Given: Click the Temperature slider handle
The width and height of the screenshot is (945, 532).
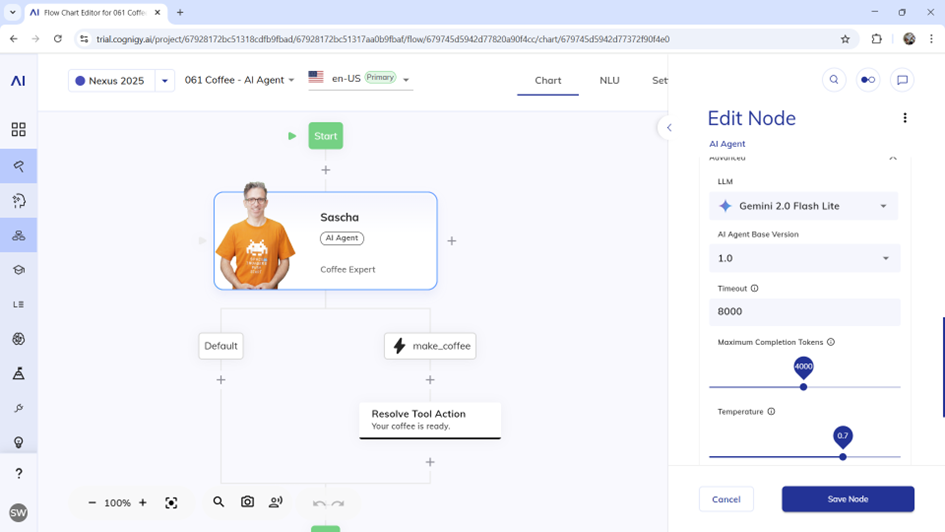Looking at the screenshot, I should pyautogui.click(x=843, y=457).
